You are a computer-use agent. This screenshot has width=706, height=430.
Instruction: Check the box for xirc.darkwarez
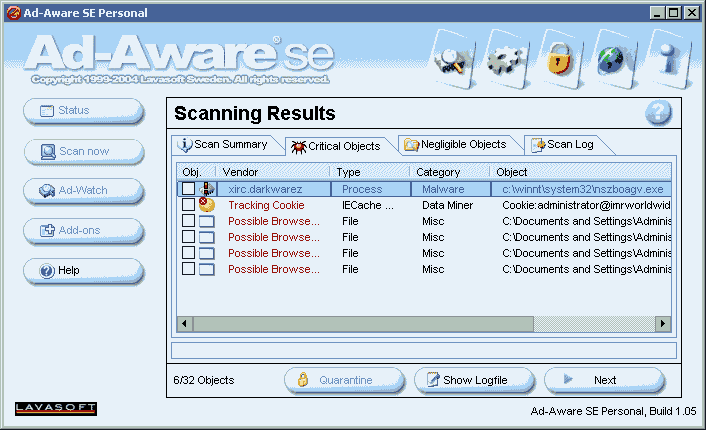coord(188,189)
